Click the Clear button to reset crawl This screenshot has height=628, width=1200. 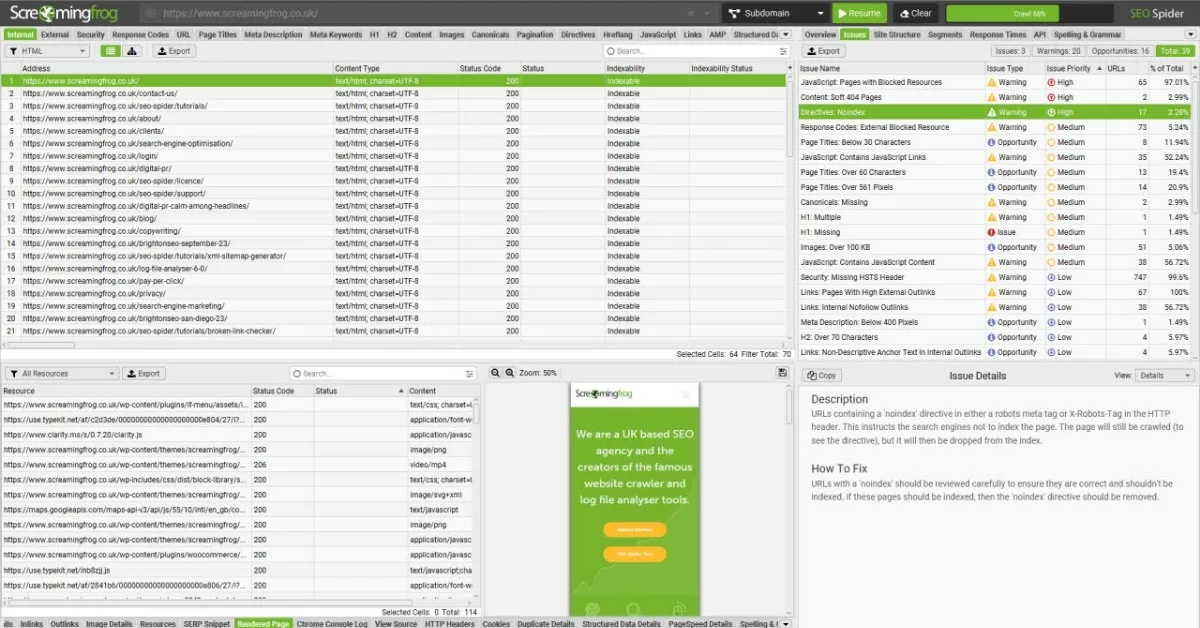click(915, 13)
